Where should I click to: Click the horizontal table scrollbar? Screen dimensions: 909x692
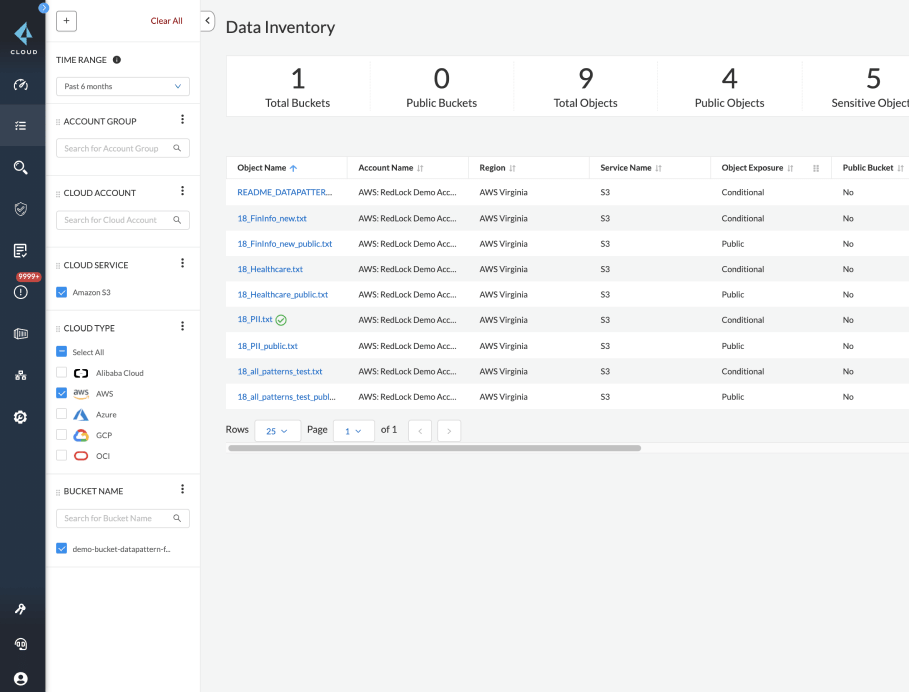pyautogui.click(x=434, y=448)
